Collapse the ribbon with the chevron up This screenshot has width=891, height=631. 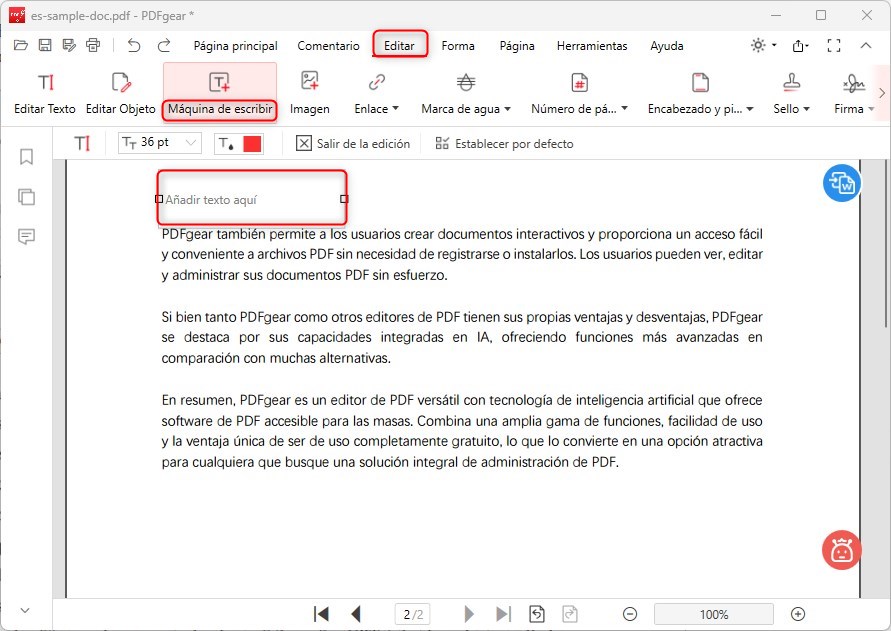click(865, 45)
